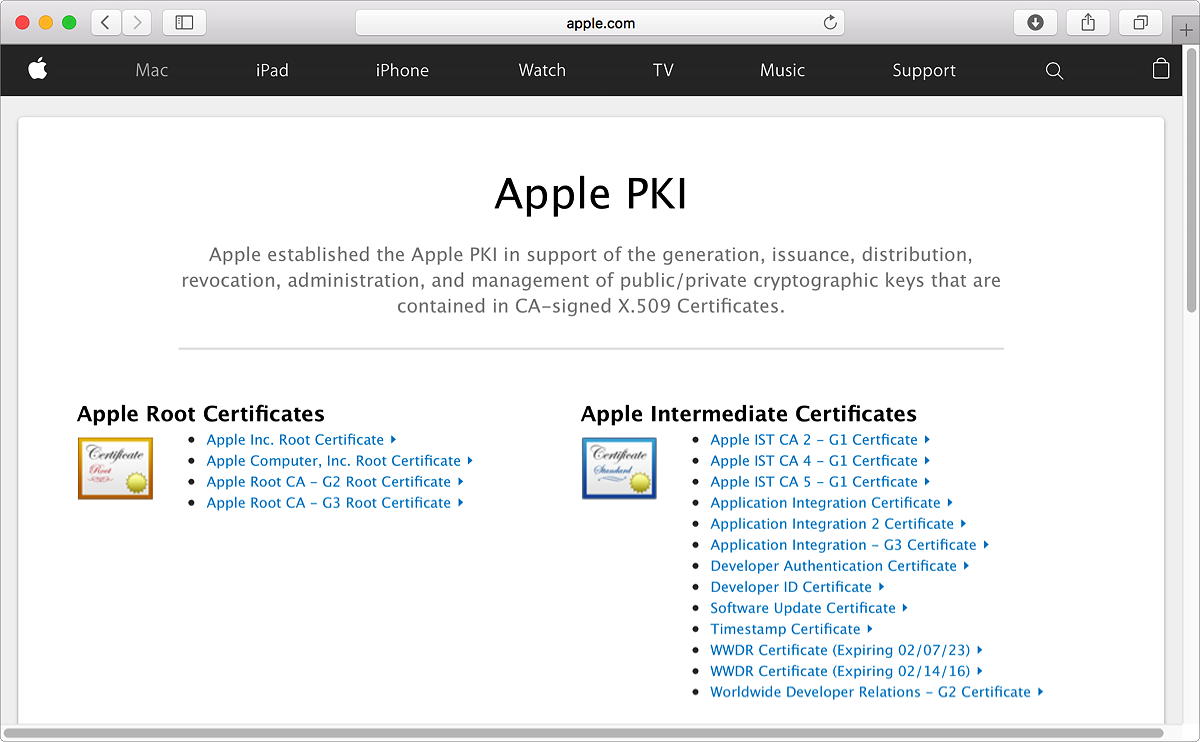Go forward with Safari forward arrow
The image size is (1200, 742).
(136, 22)
